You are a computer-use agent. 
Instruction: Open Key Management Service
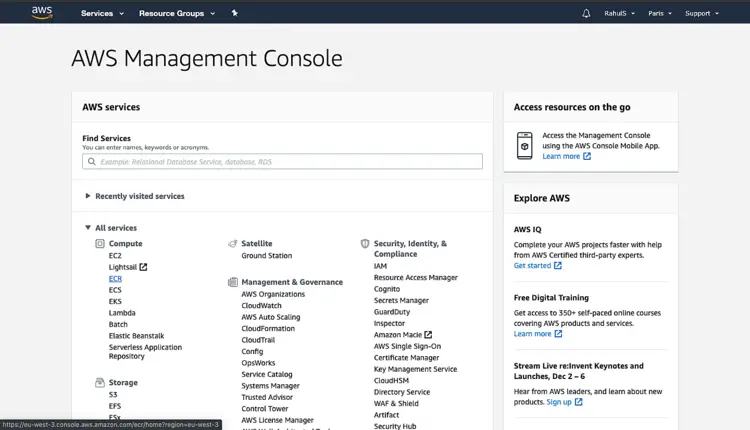(x=416, y=369)
